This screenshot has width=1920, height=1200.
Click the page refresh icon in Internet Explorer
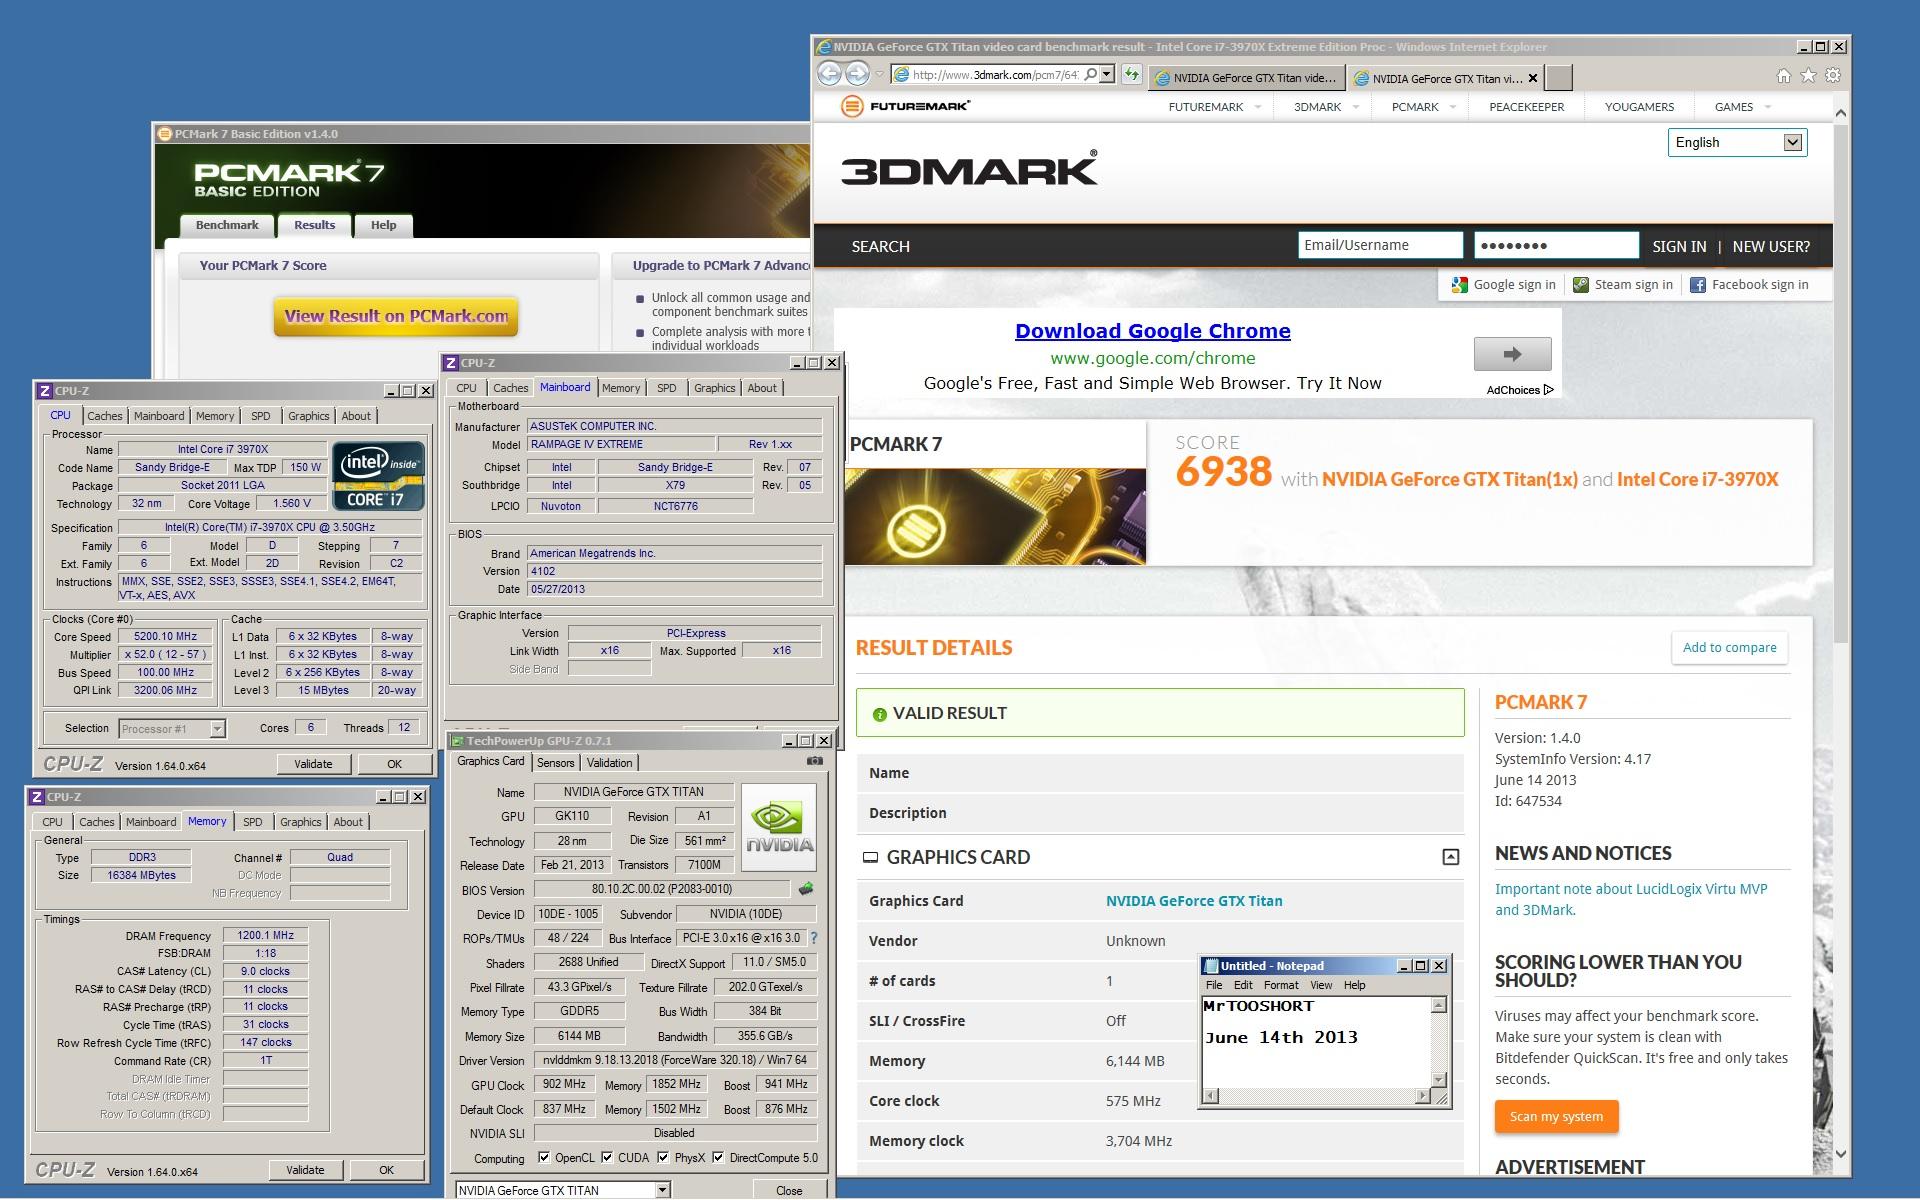point(1131,75)
